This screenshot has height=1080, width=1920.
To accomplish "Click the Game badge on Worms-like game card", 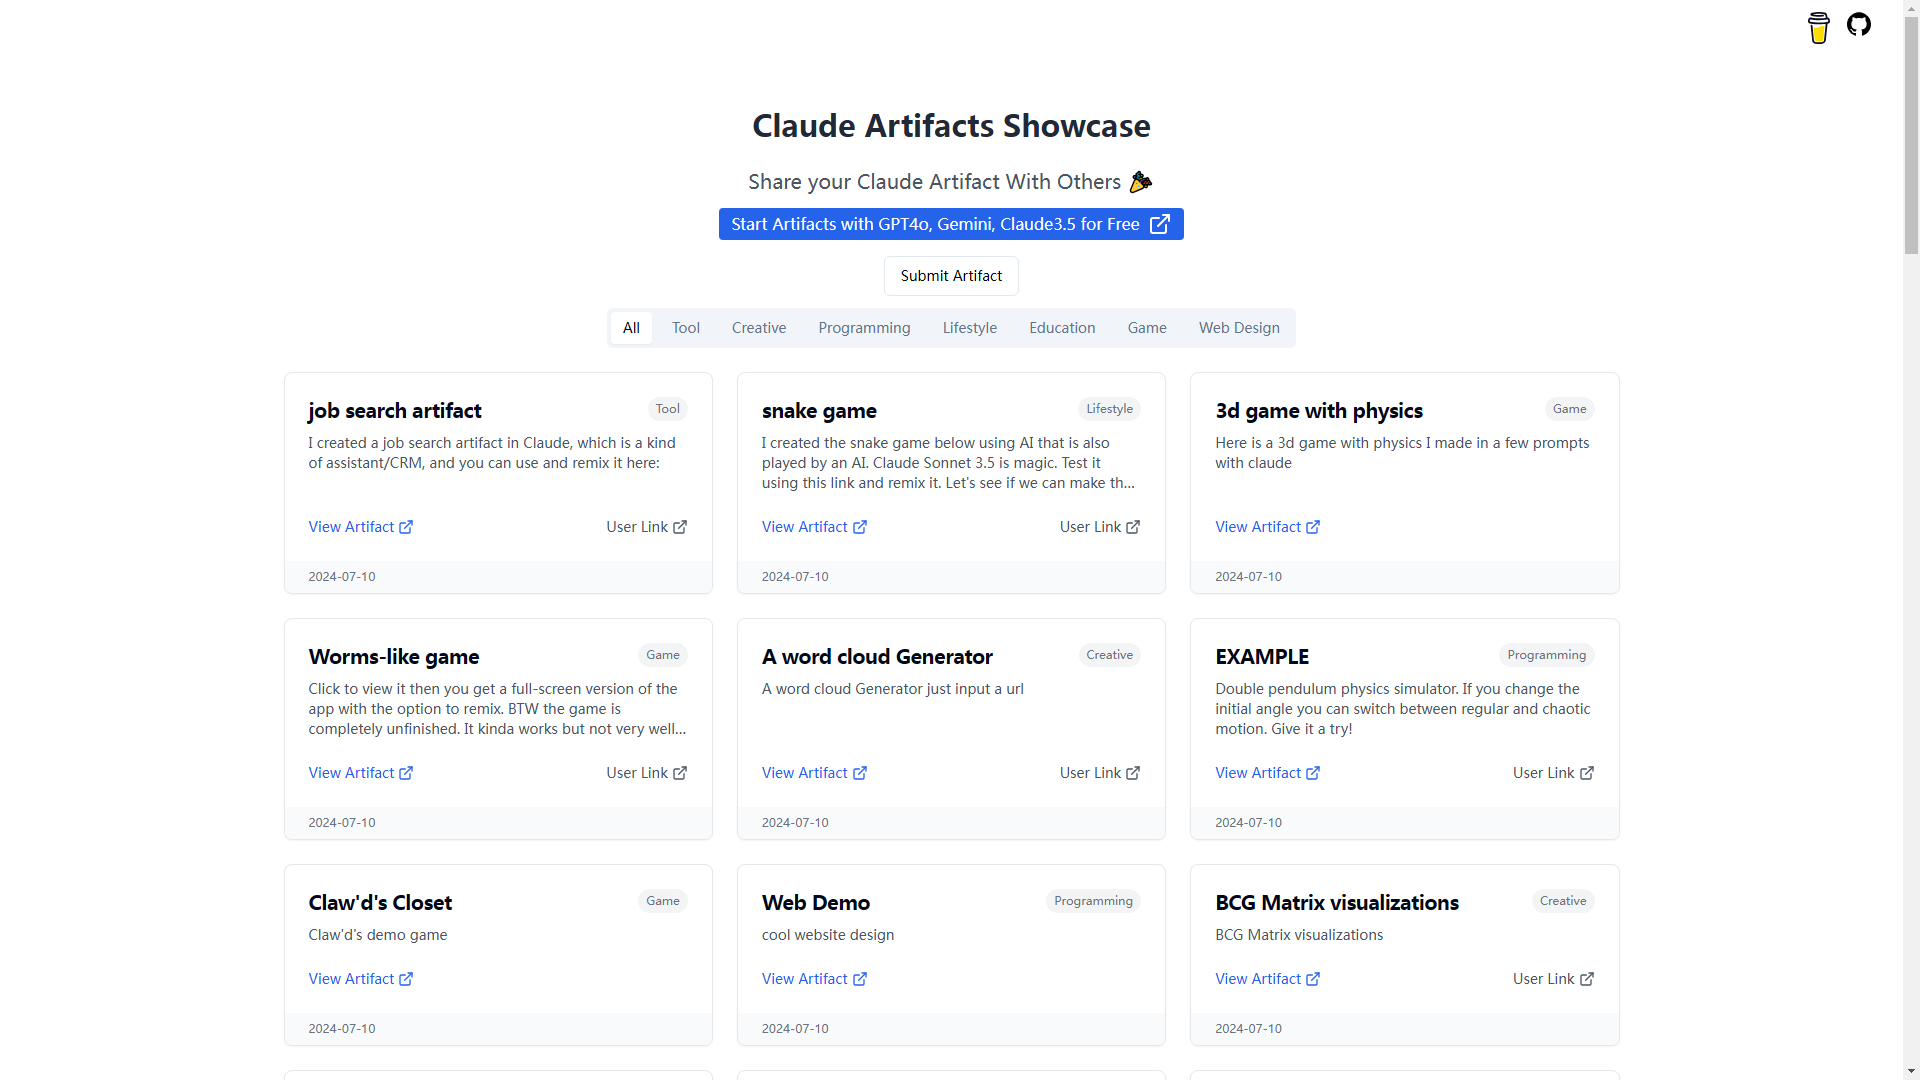I will tap(663, 655).
